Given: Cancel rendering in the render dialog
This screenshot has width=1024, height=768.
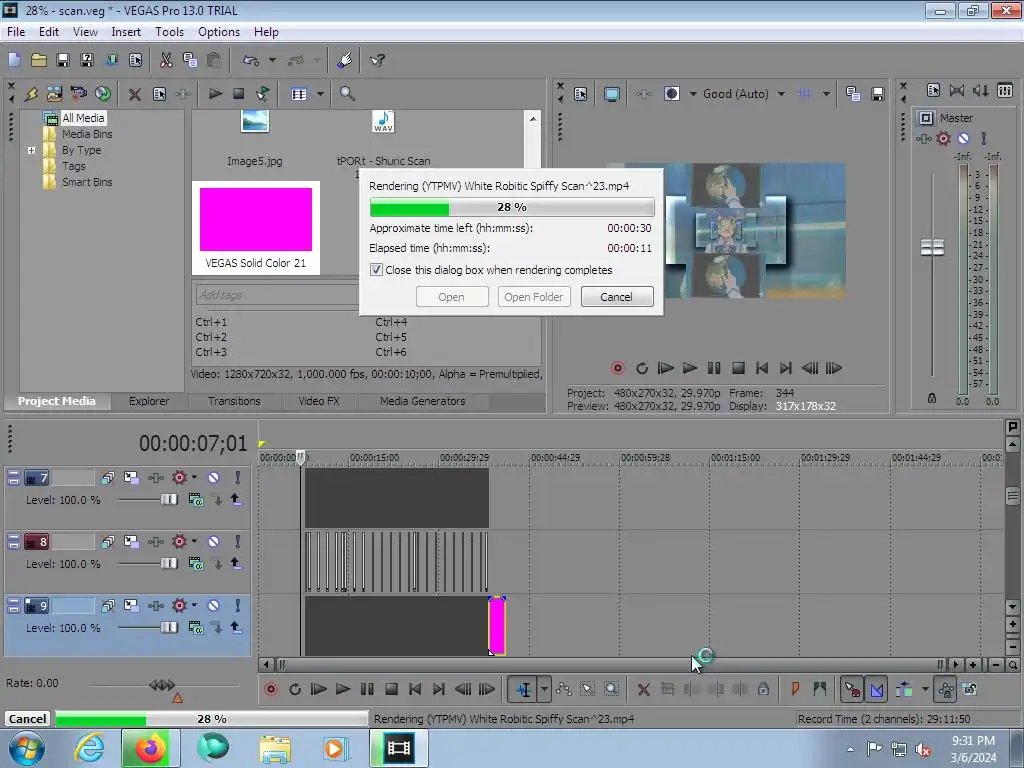Looking at the screenshot, I should pyautogui.click(x=616, y=296).
